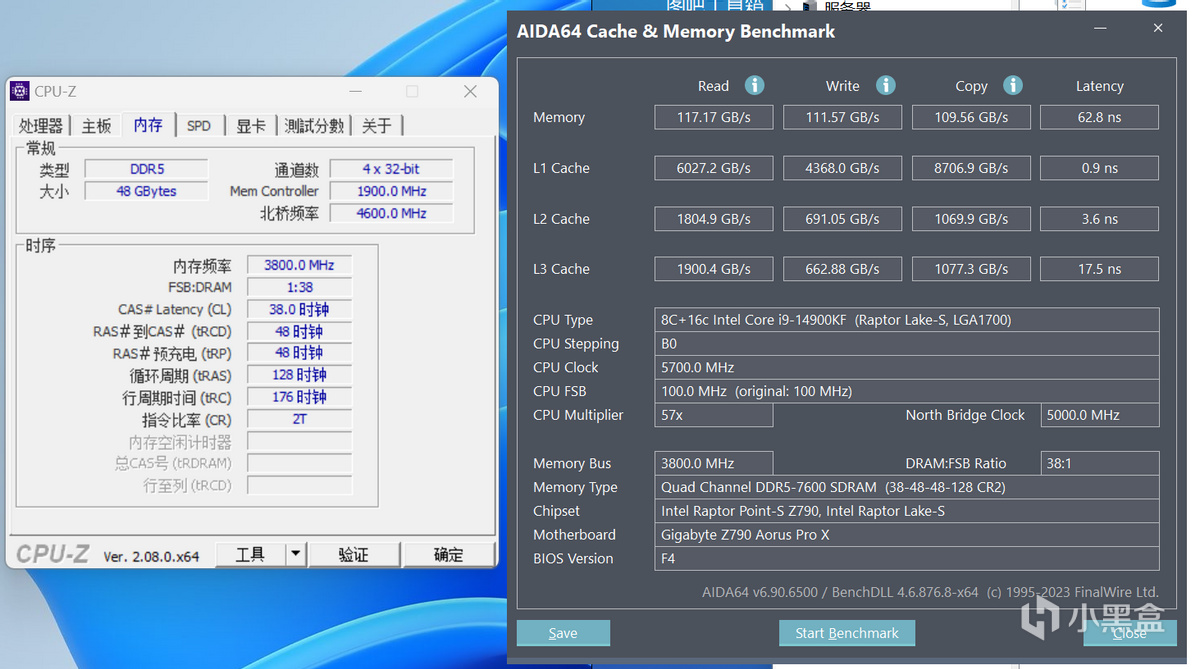Click the L3 Cache latency 17.5 ns value
Viewport: 1200px width, 669px height.
click(x=1100, y=269)
